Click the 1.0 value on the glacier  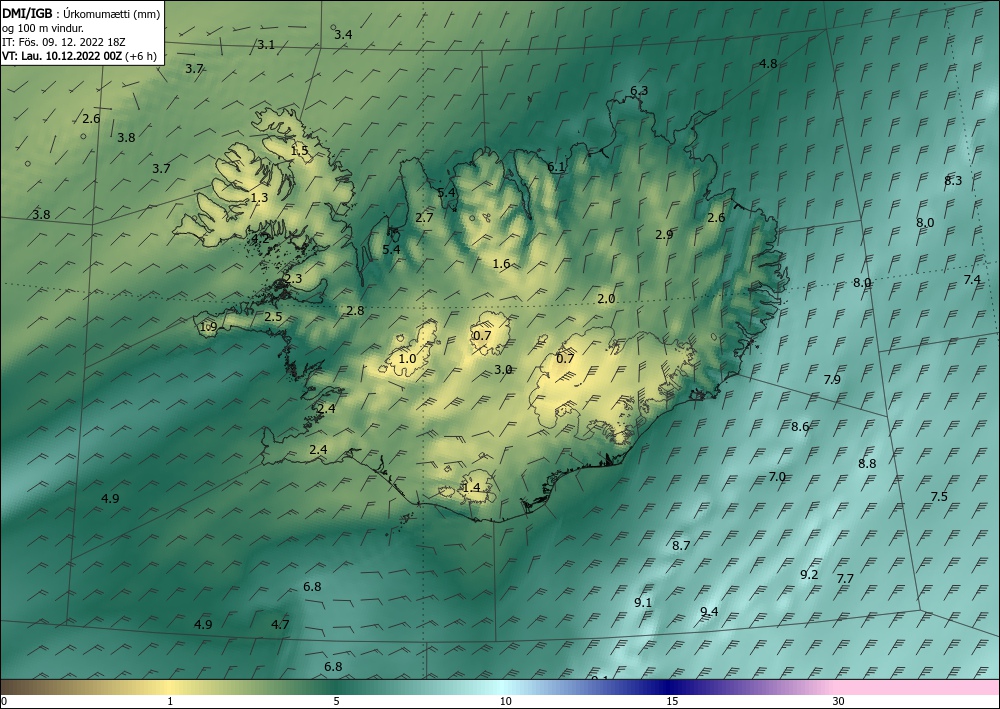pyautogui.click(x=407, y=358)
